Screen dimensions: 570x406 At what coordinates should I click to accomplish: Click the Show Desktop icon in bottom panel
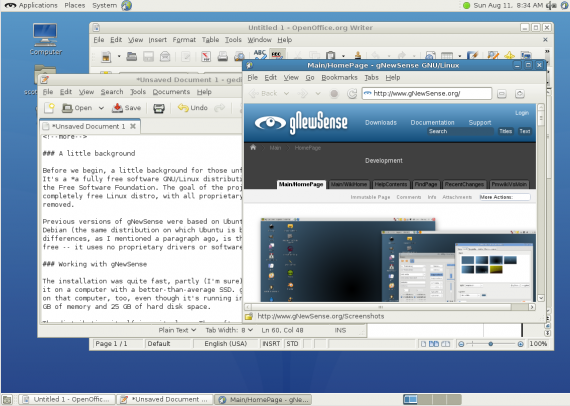pyautogui.click(x=7, y=399)
